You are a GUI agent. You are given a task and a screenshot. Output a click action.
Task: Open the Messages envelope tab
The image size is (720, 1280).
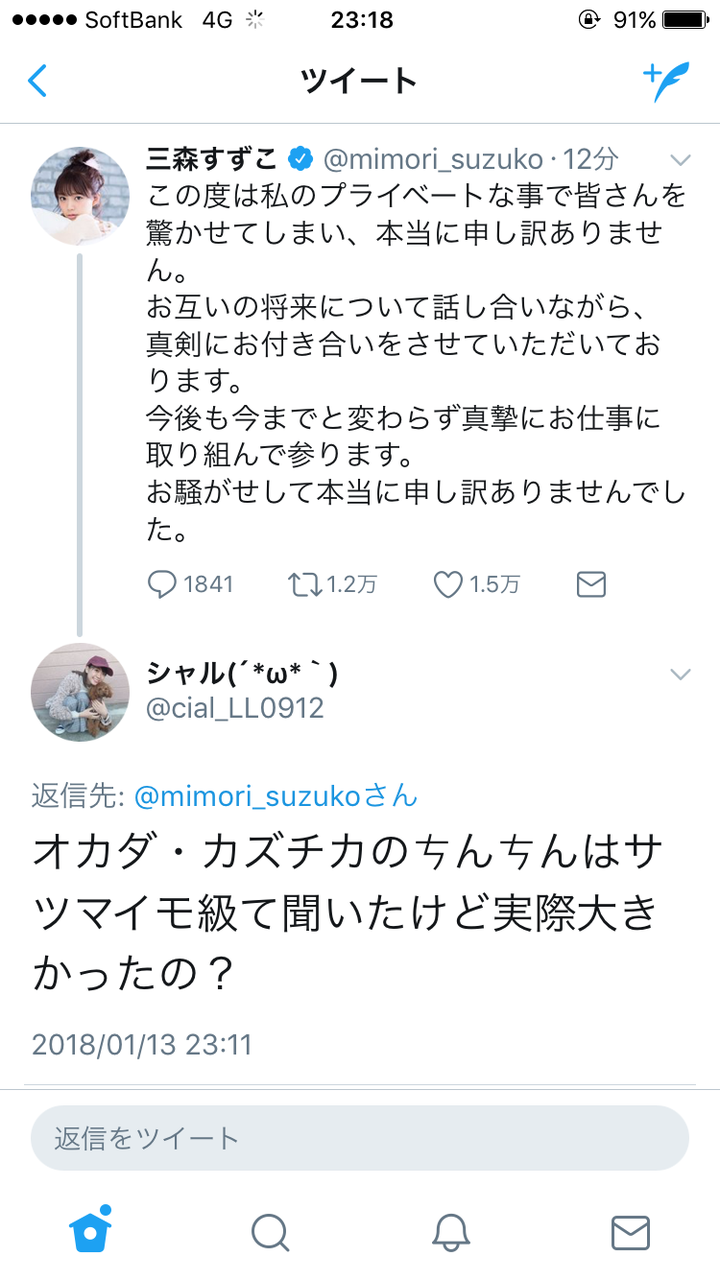(630, 1232)
